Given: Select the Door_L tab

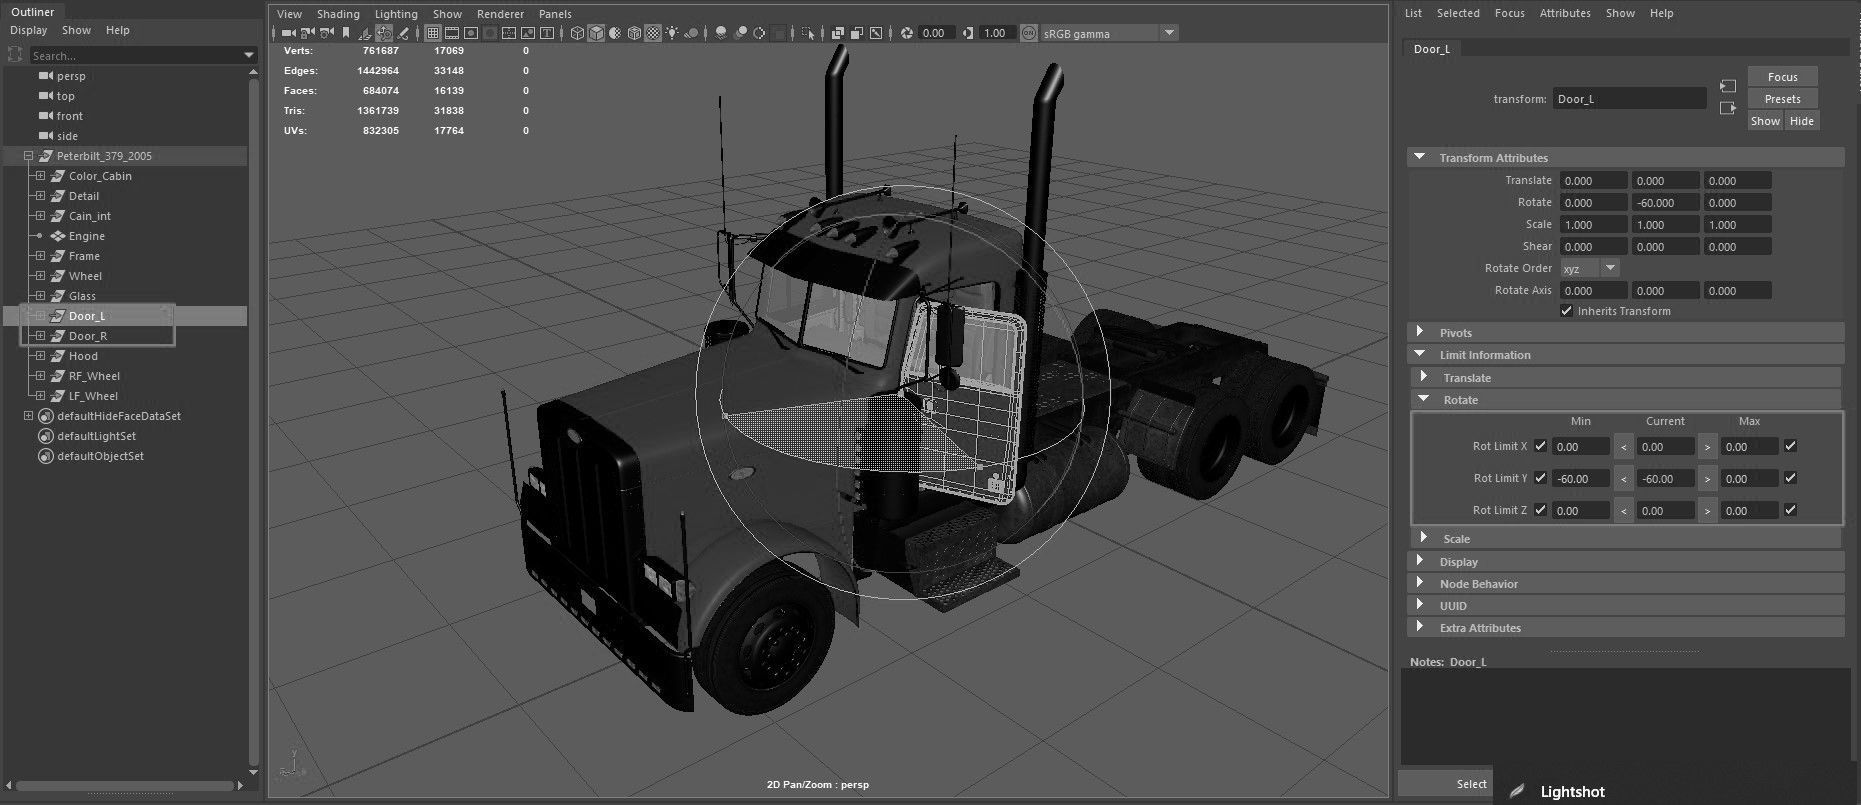Looking at the screenshot, I should click(x=1432, y=48).
